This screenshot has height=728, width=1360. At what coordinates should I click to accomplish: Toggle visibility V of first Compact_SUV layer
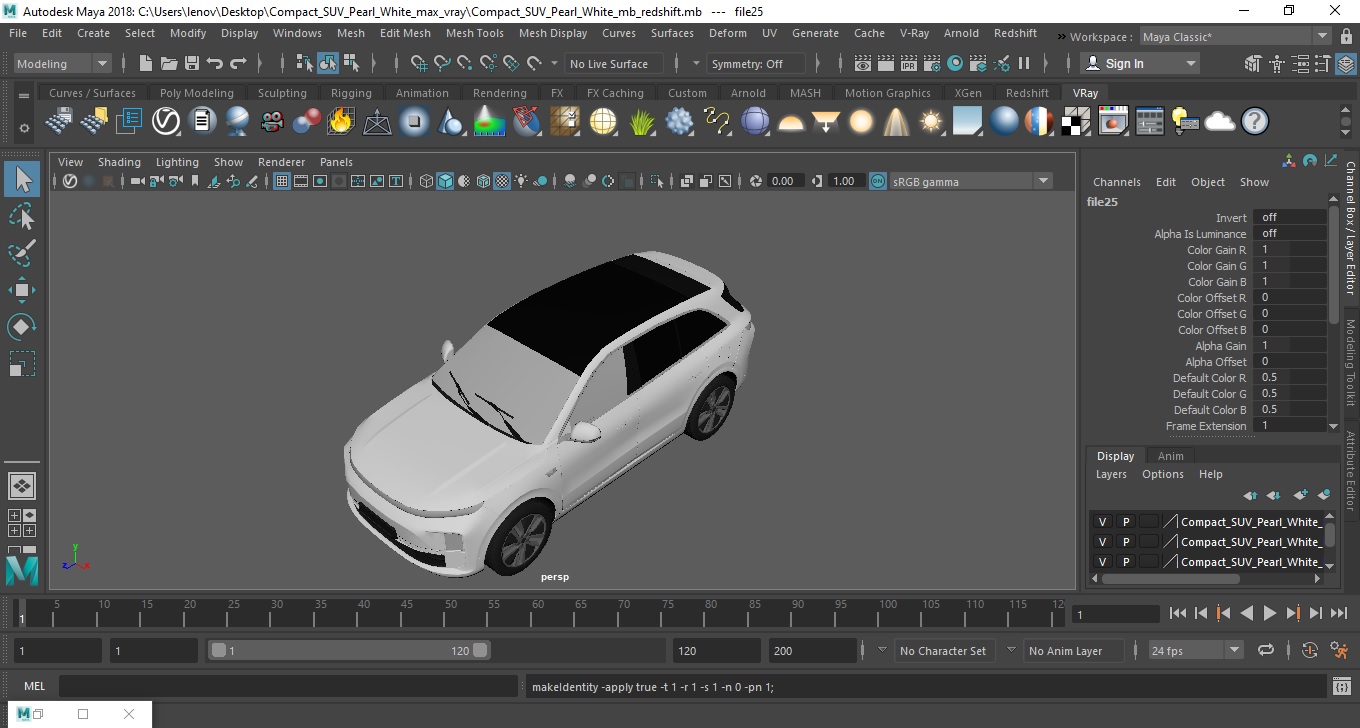1102,522
